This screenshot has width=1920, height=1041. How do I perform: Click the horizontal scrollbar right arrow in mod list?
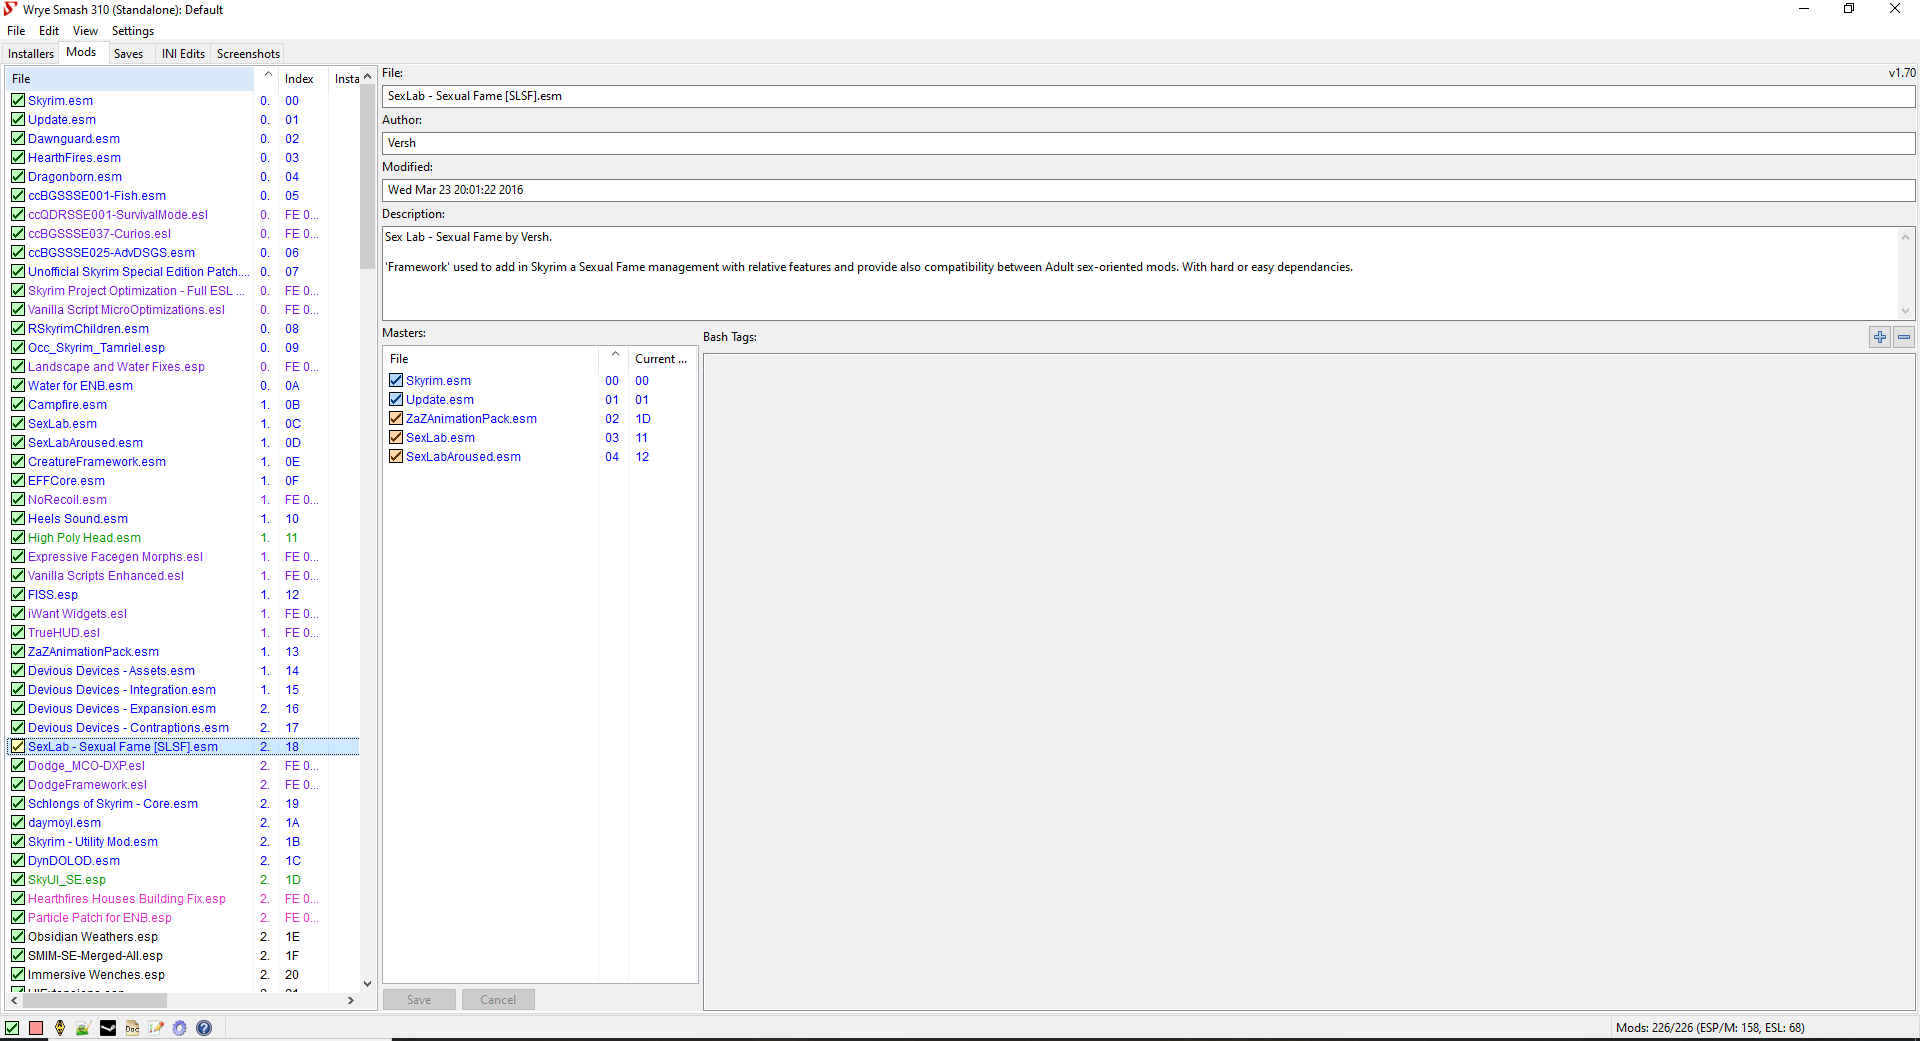click(x=350, y=1000)
